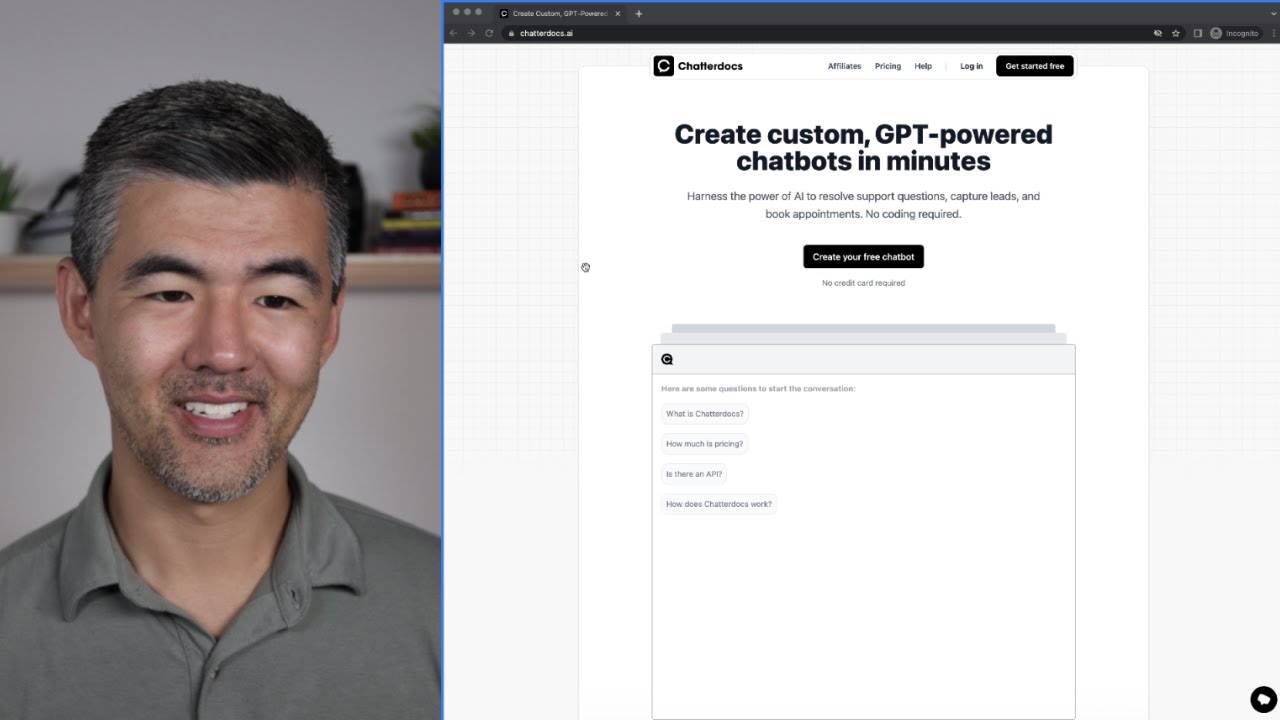The height and width of the screenshot is (720, 1280).
Task: Click the Chatterdocs logo icon
Action: coord(663,66)
